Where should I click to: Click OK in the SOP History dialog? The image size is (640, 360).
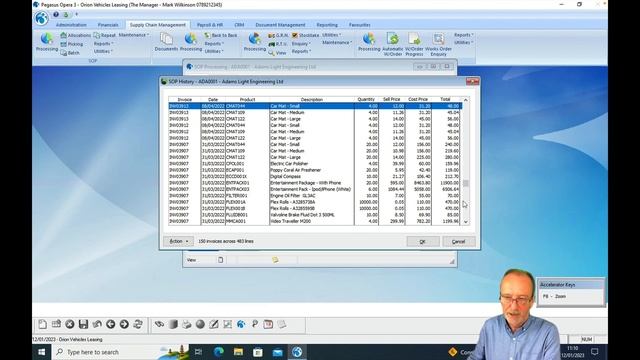pos(423,242)
